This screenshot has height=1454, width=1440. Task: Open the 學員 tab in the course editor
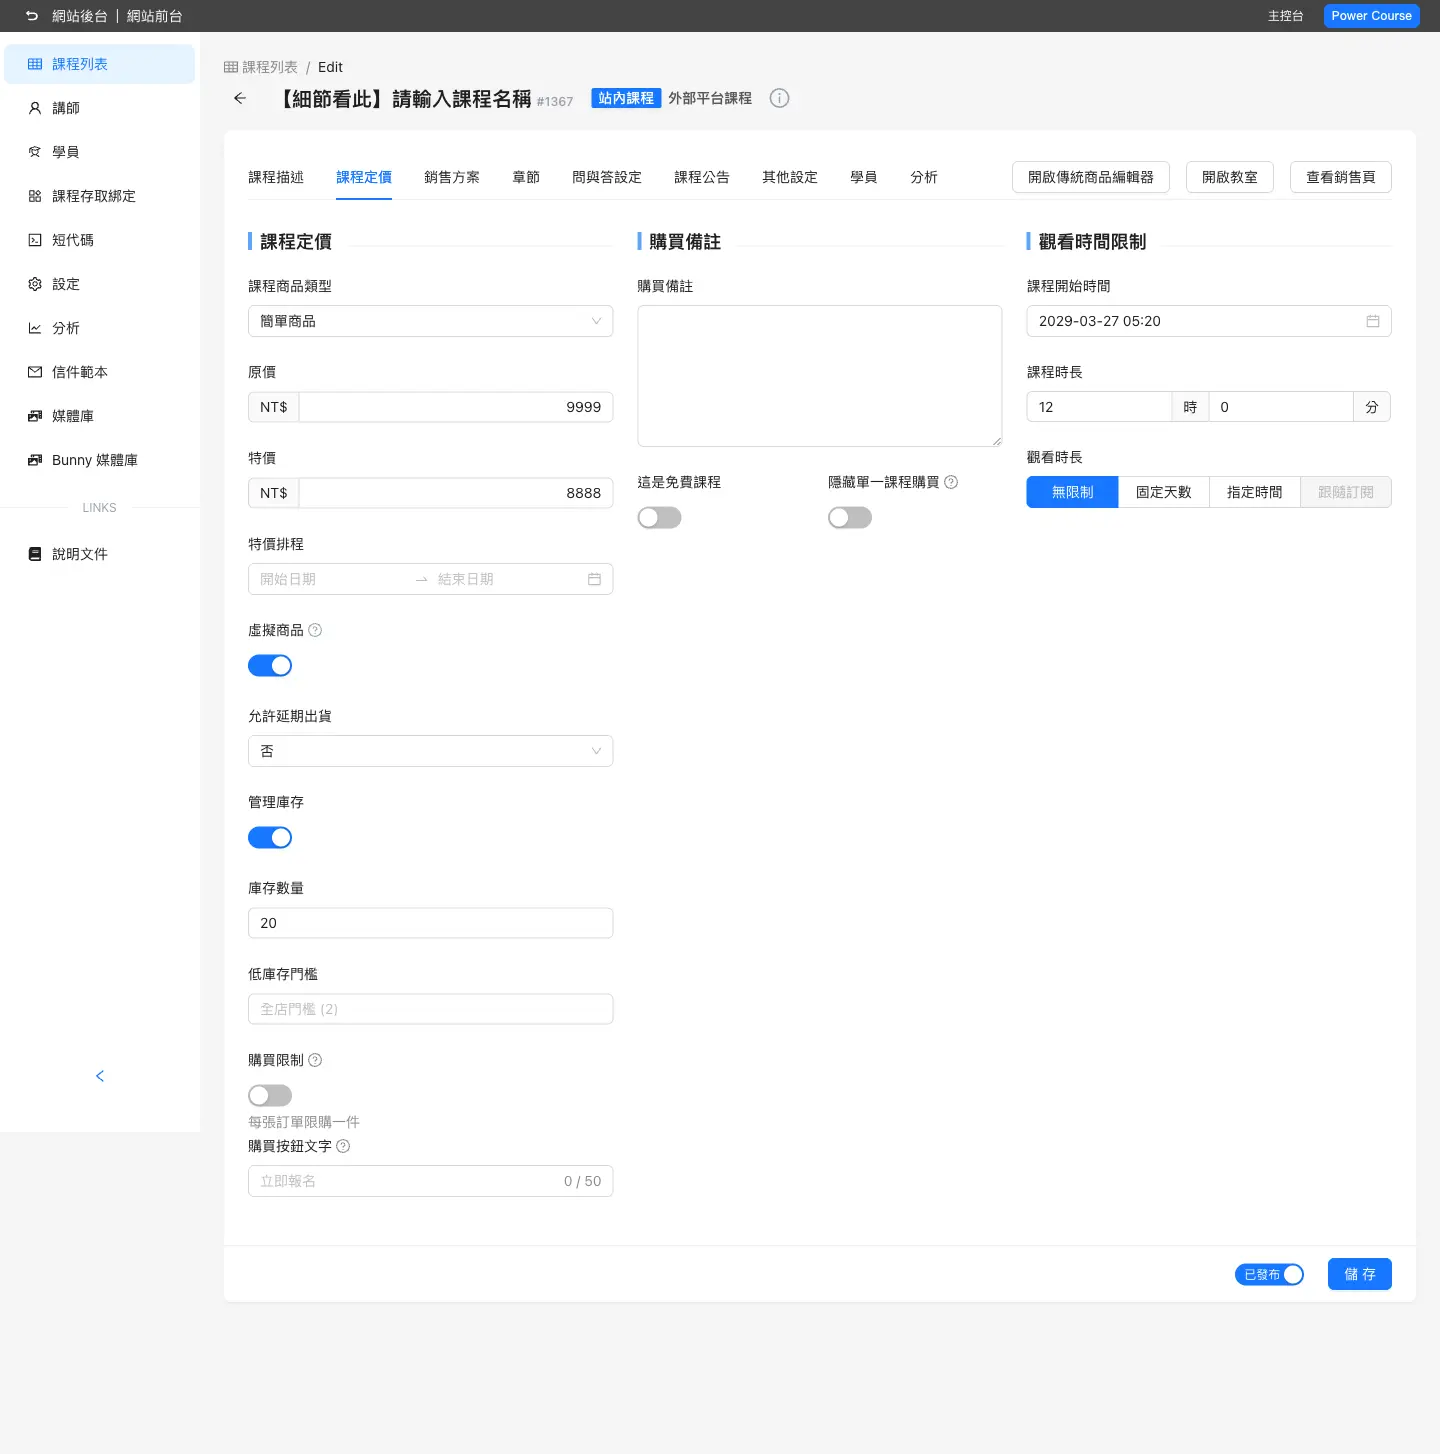tap(864, 177)
